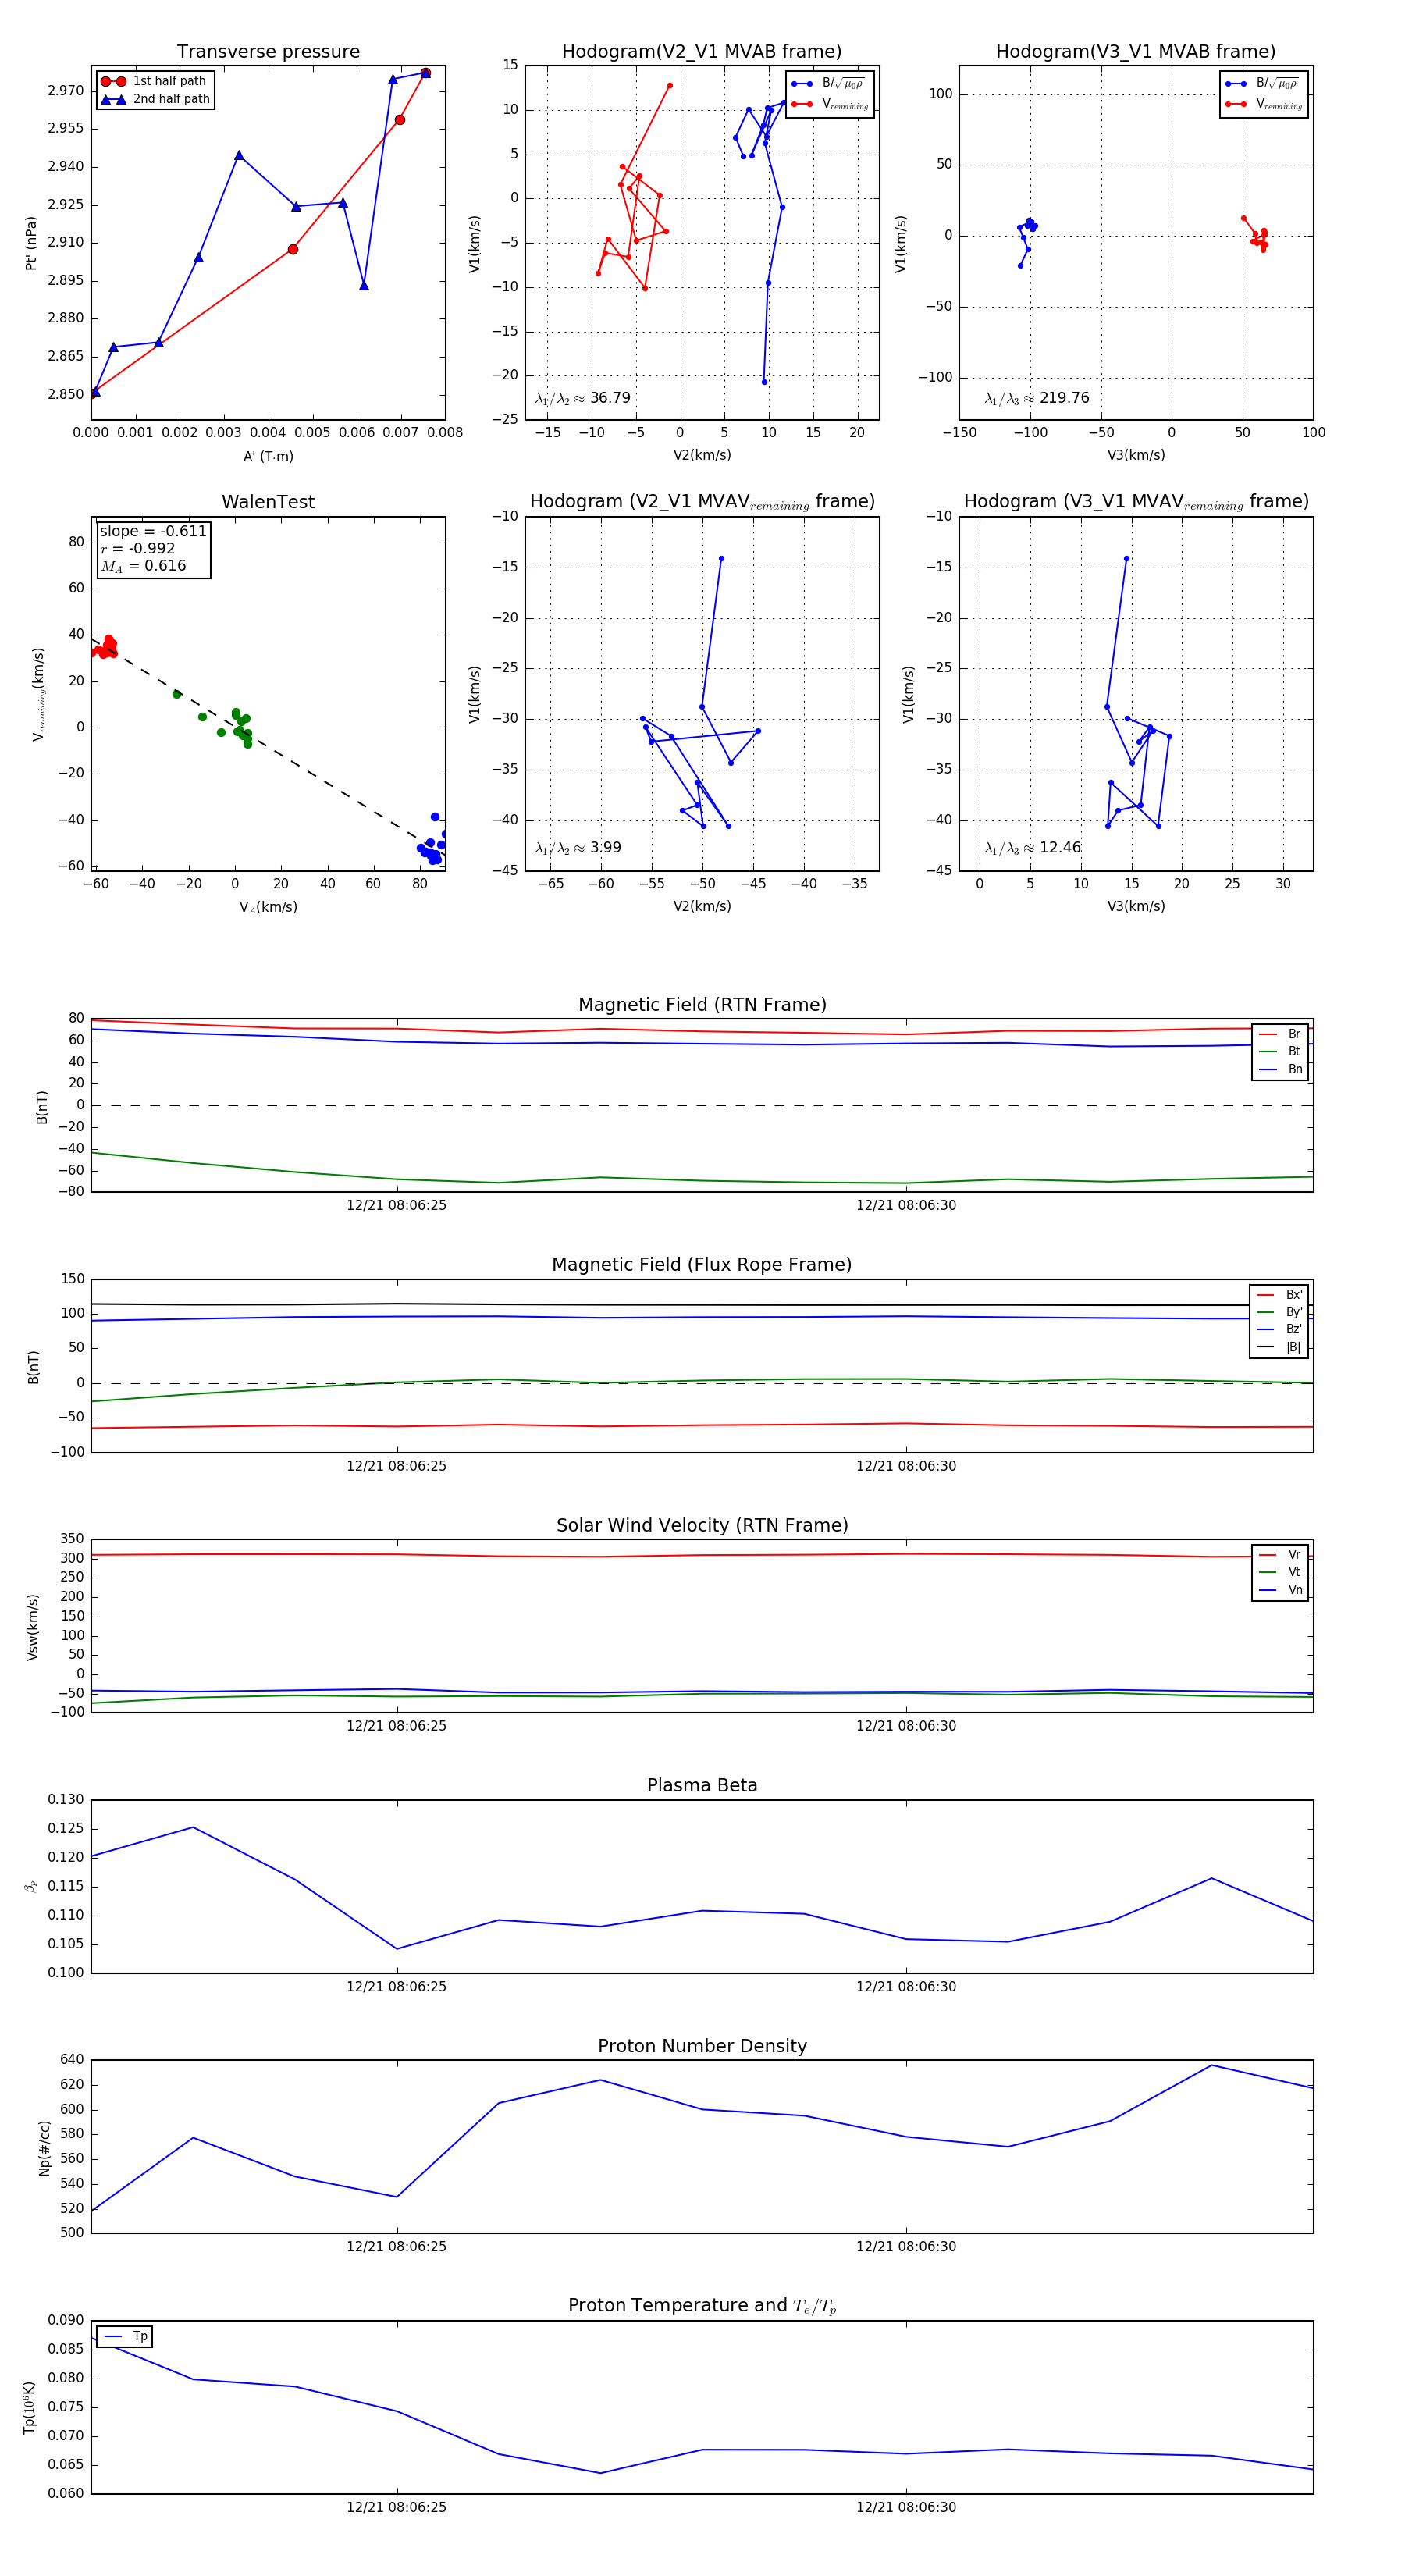Click the Plasma Beta chart title

[x=702, y=1785]
